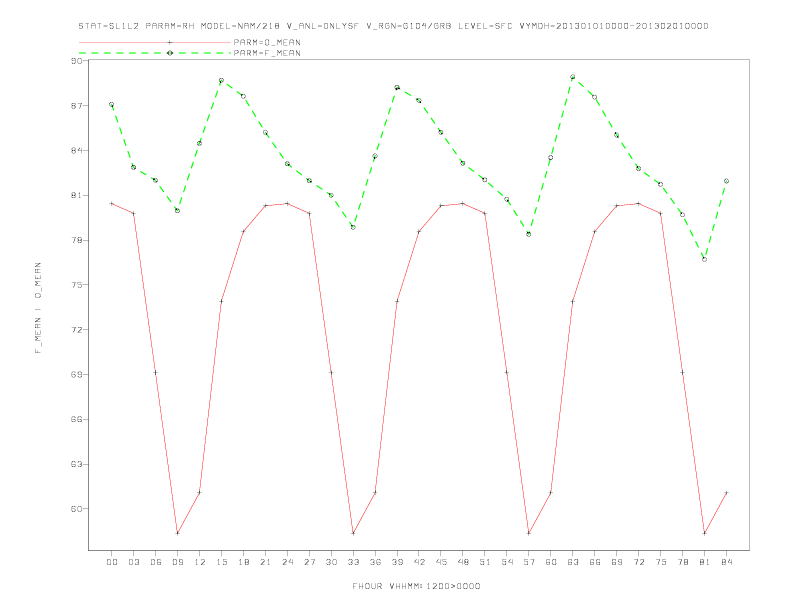Click the x-axis tick label 39
Viewport: 792px width, 612px height.
397,562
